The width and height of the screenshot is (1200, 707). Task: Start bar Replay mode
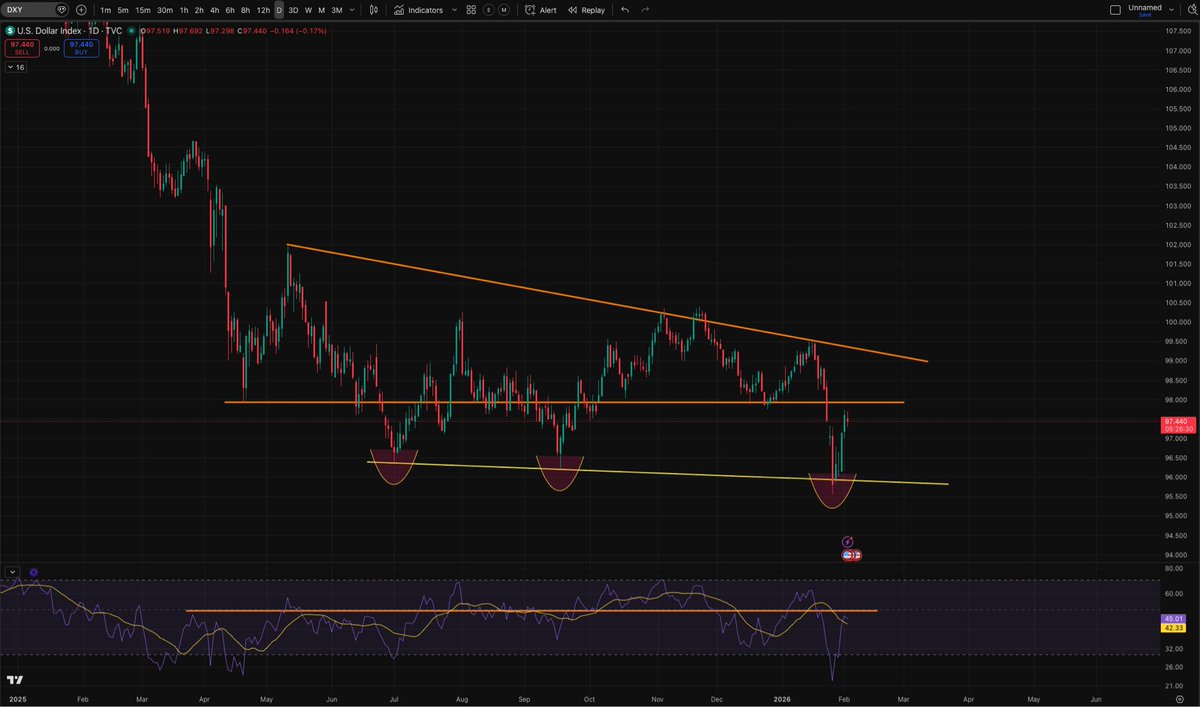[x=586, y=9]
